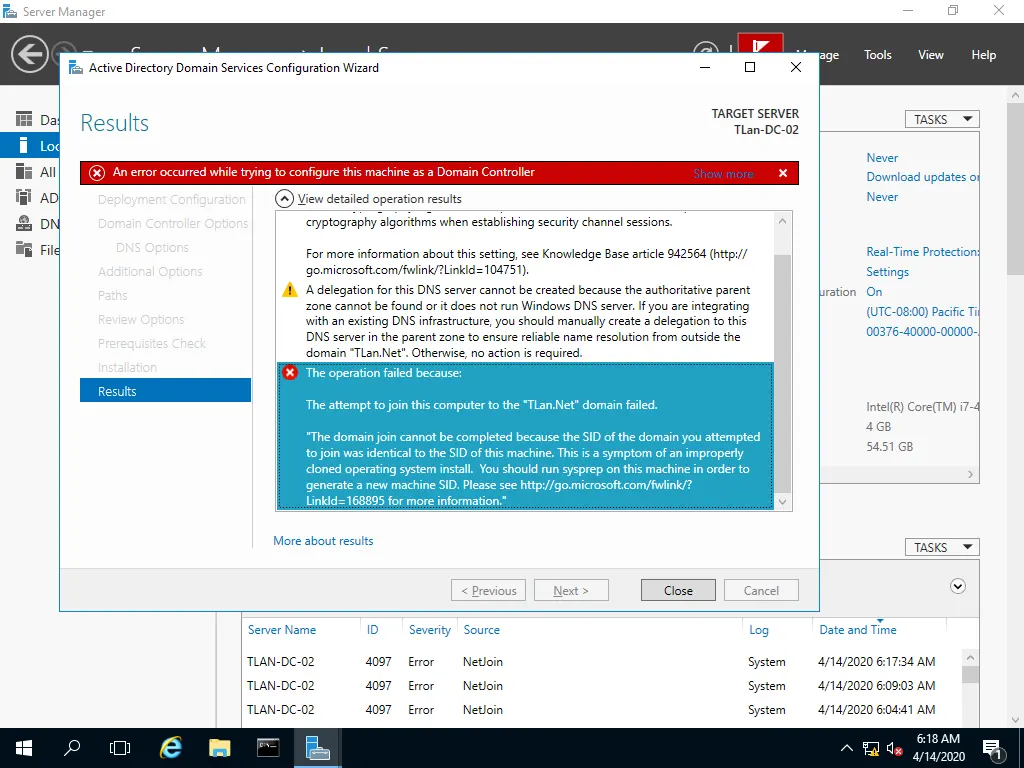The width and height of the screenshot is (1024, 768).
Task: Select the operation failed message block
Action: pyautogui.click(x=525, y=436)
